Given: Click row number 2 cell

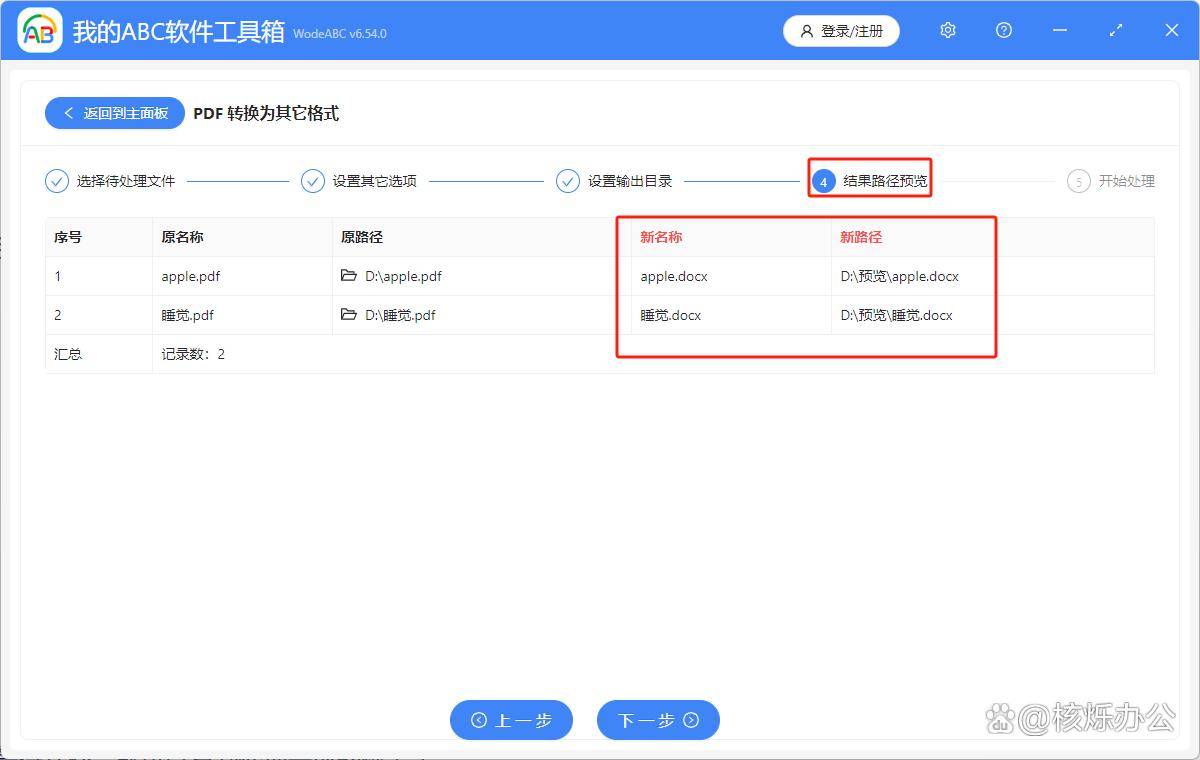Looking at the screenshot, I should pyautogui.click(x=99, y=315).
